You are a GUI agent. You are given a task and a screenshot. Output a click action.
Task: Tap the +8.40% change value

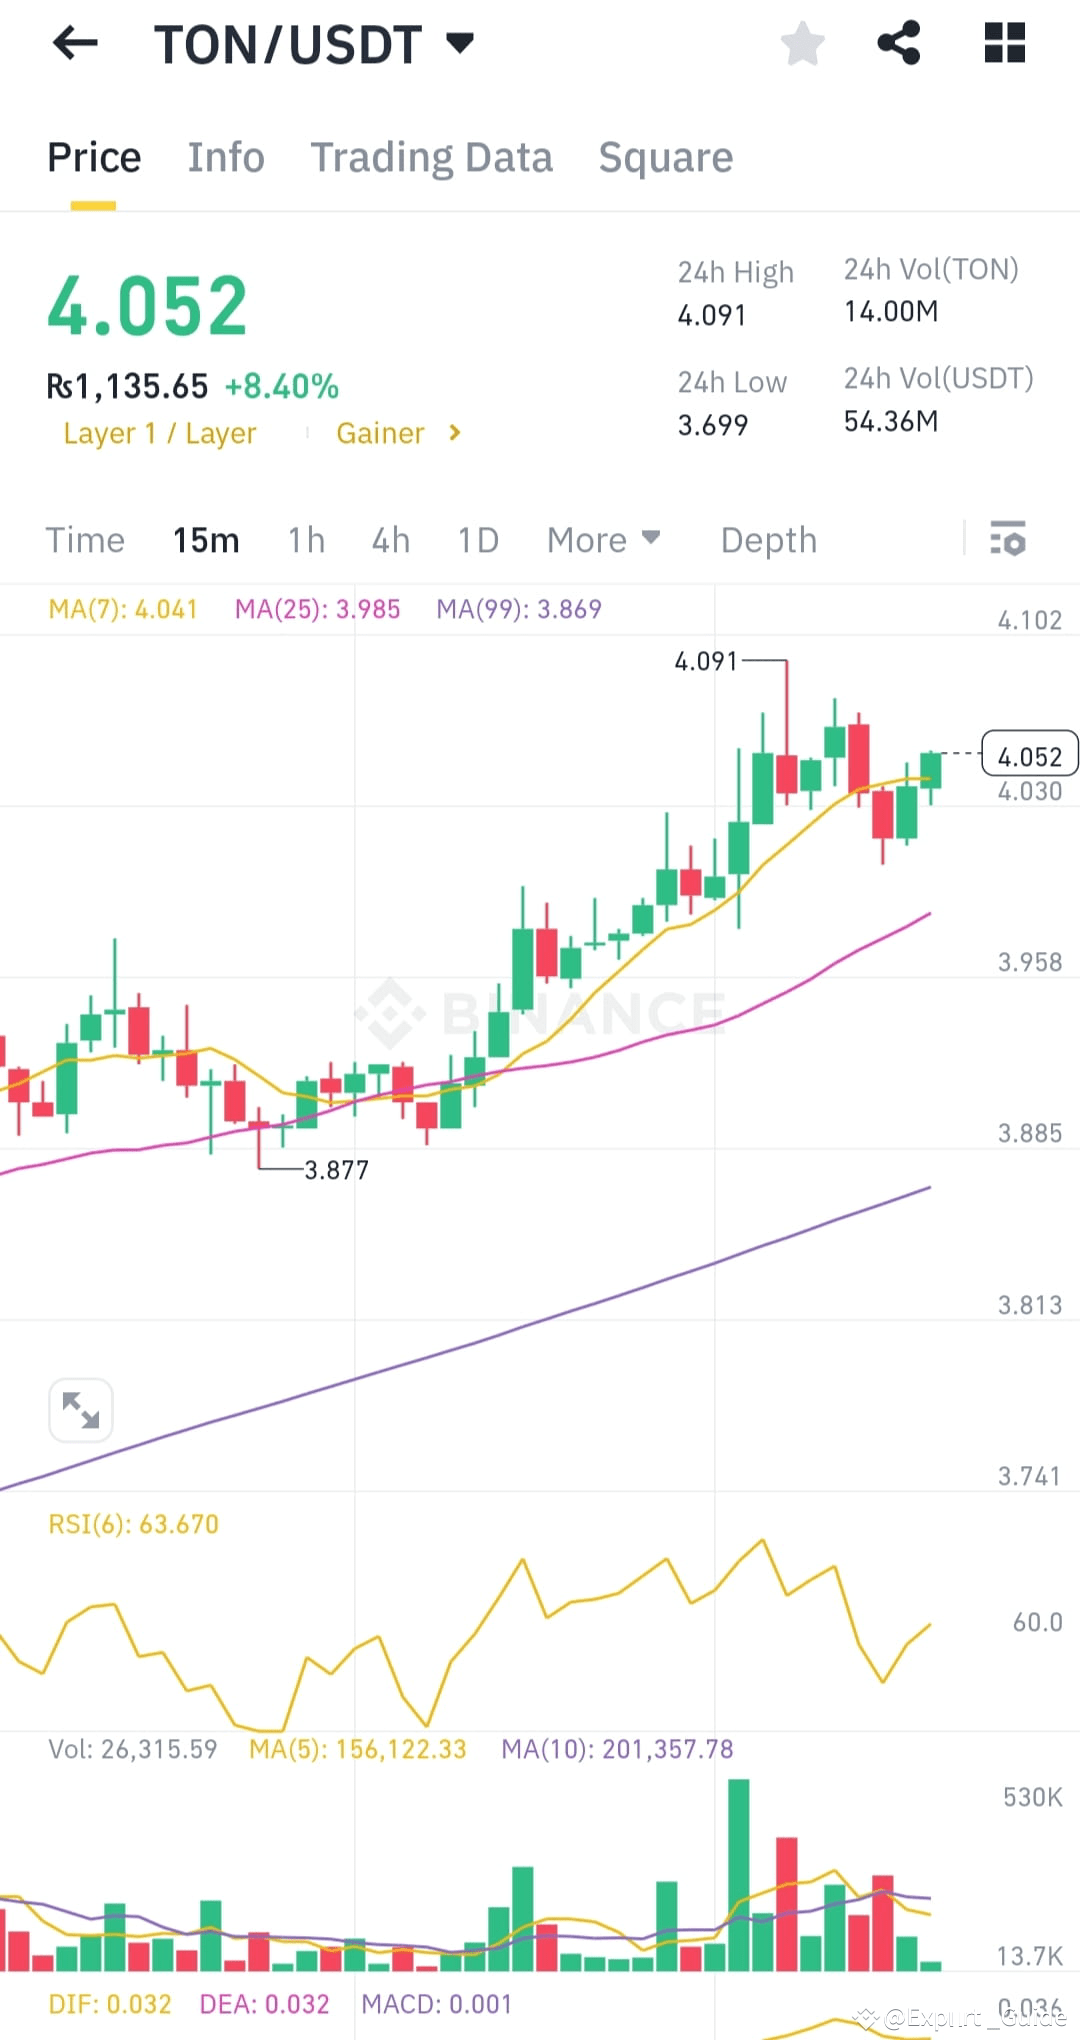[x=282, y=386]
